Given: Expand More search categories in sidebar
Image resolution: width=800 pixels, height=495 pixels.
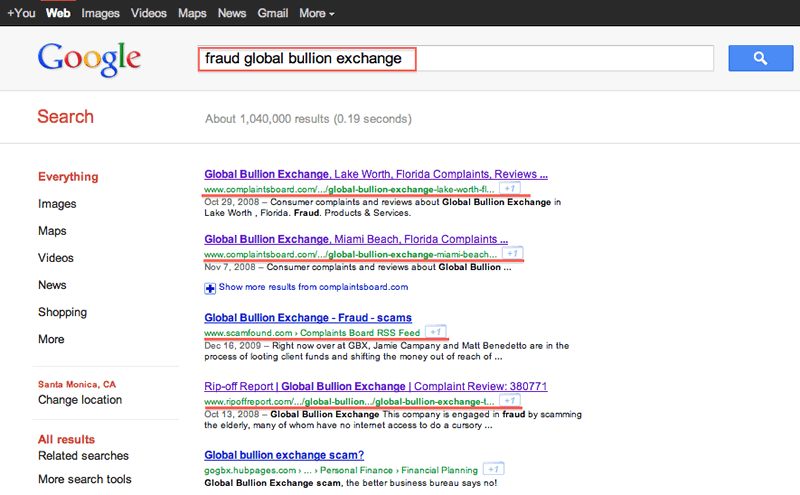Looking at the screenshot, I should click(51, 339).
